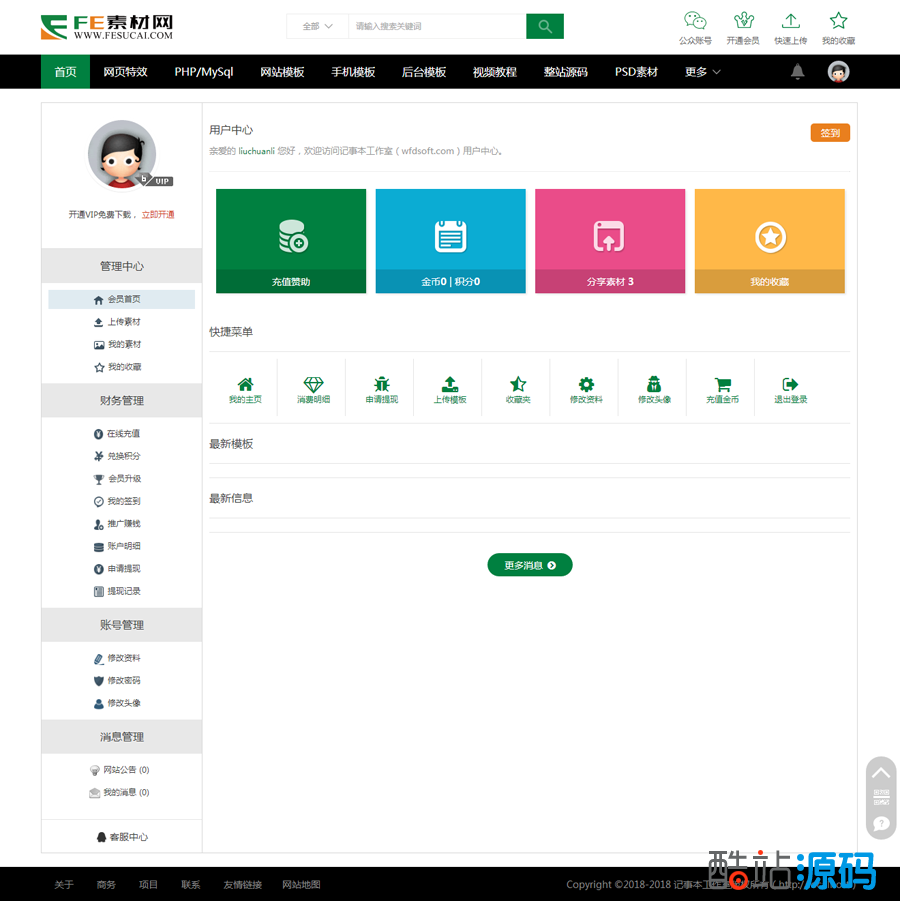
Task: Click the WeChat 公众账号 icon
Action: tap(695, 21)
